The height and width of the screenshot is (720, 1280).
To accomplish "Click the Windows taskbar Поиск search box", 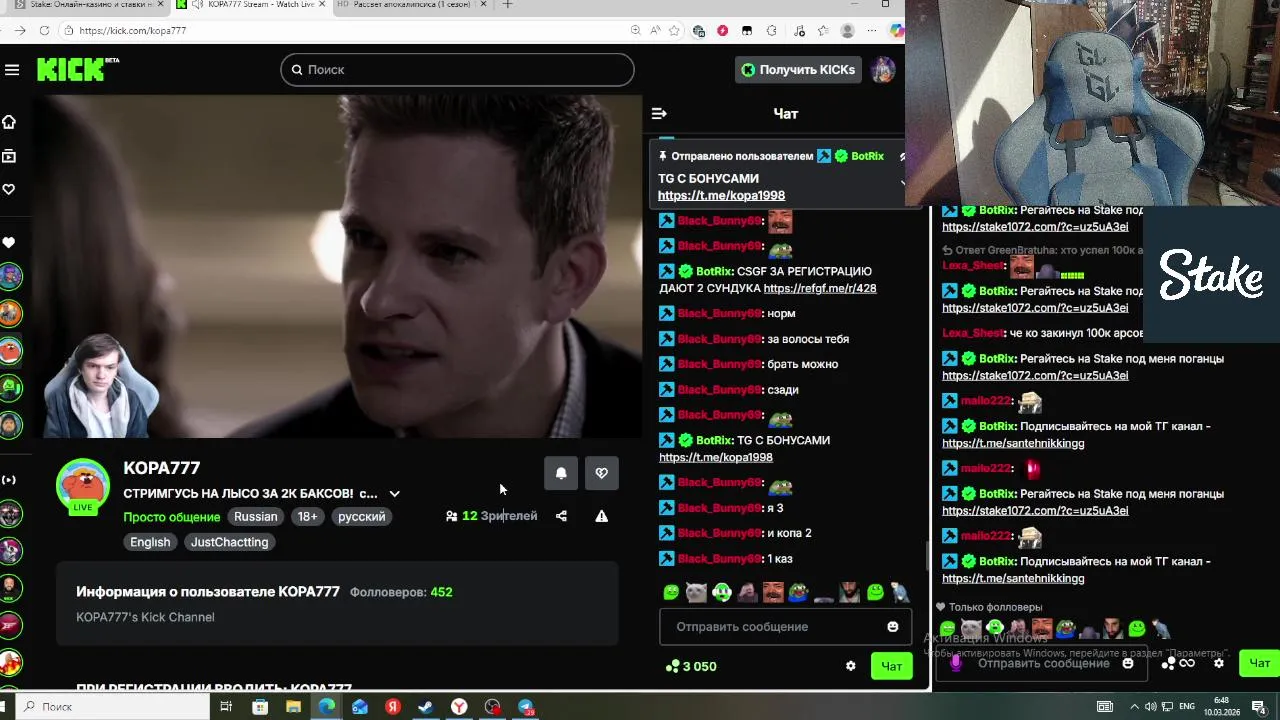I will 113,706.
